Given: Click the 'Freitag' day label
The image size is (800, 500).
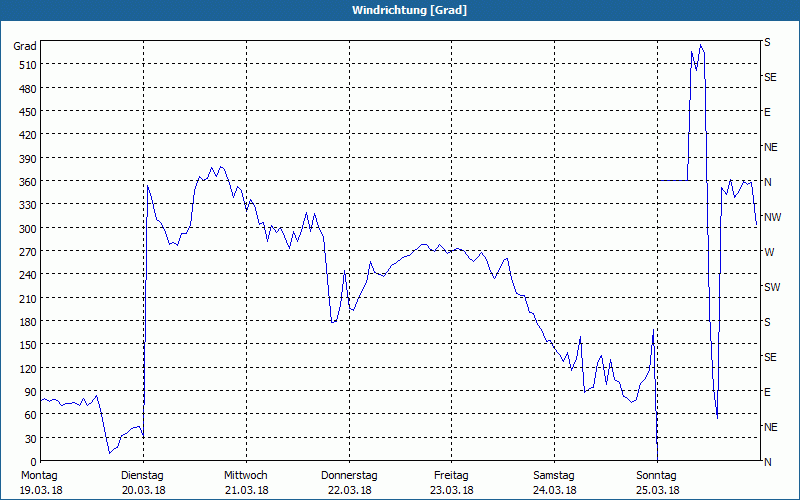Looking at the screenshot, I should point(451,476).
